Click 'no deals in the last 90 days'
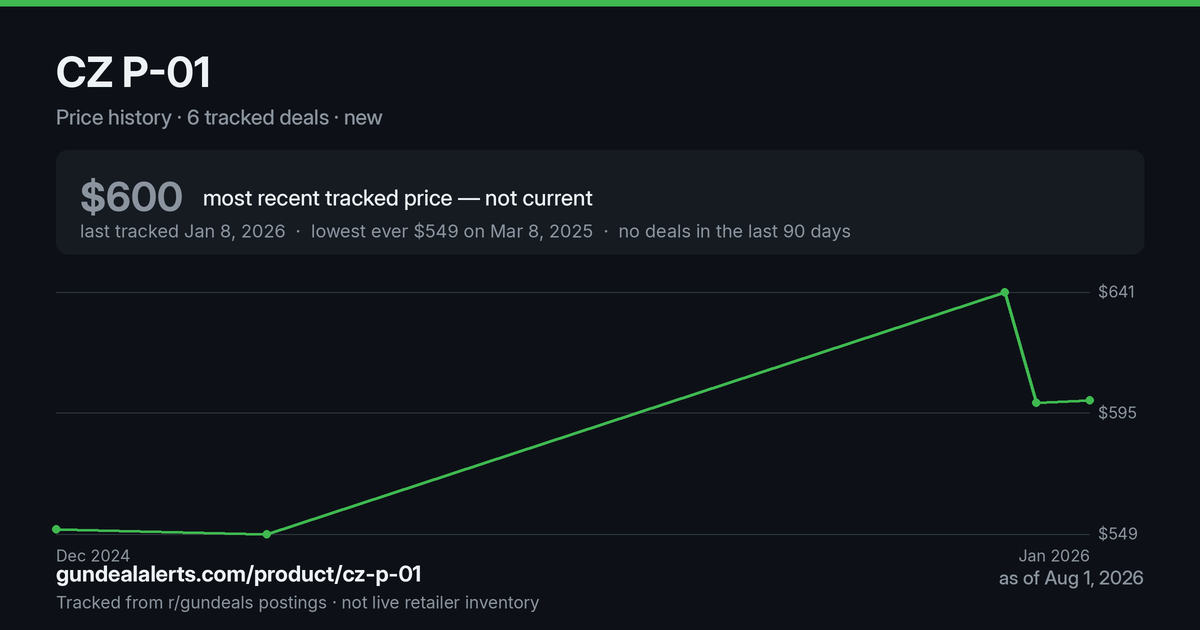The width and height of the screenshot is (1200, 630). coord(734,231)
